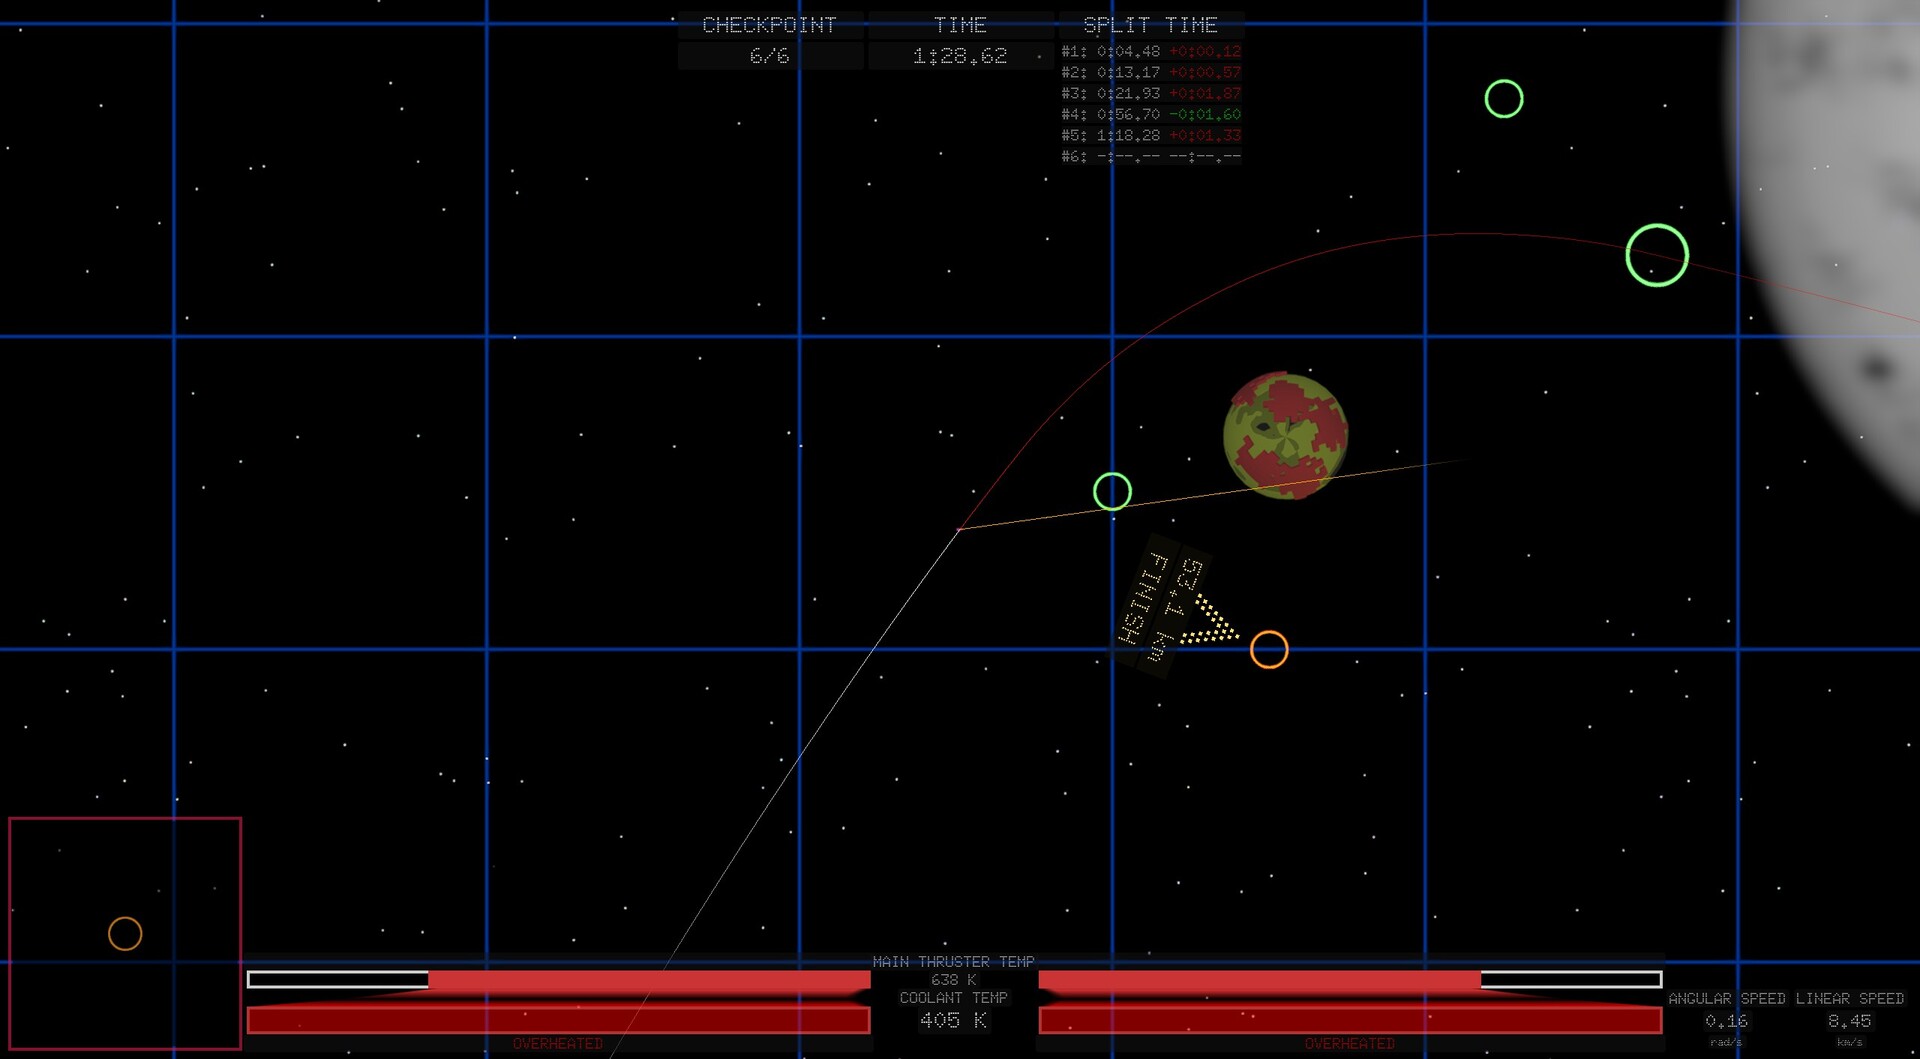The width and height of the screenshot is (1920, 1059).
Task: Select the SPLIT TIME header
Action: (1151, 25)
